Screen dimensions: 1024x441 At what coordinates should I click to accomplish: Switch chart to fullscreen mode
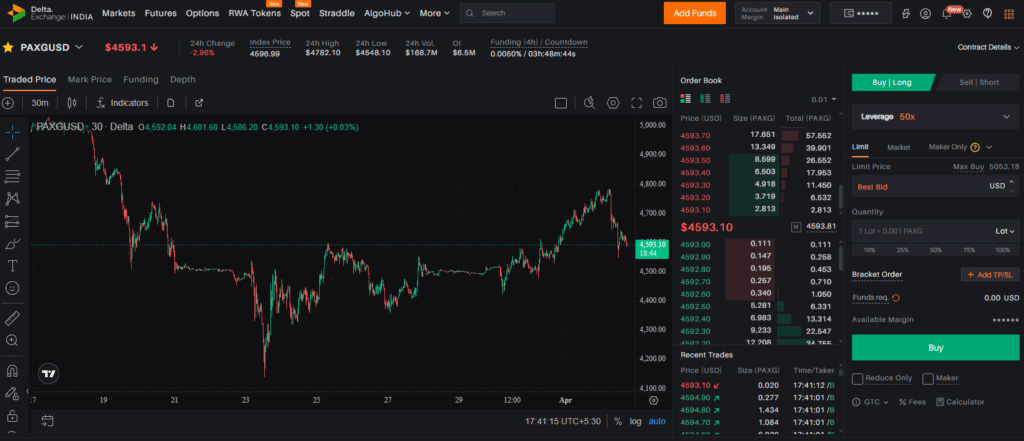[637, 103]
